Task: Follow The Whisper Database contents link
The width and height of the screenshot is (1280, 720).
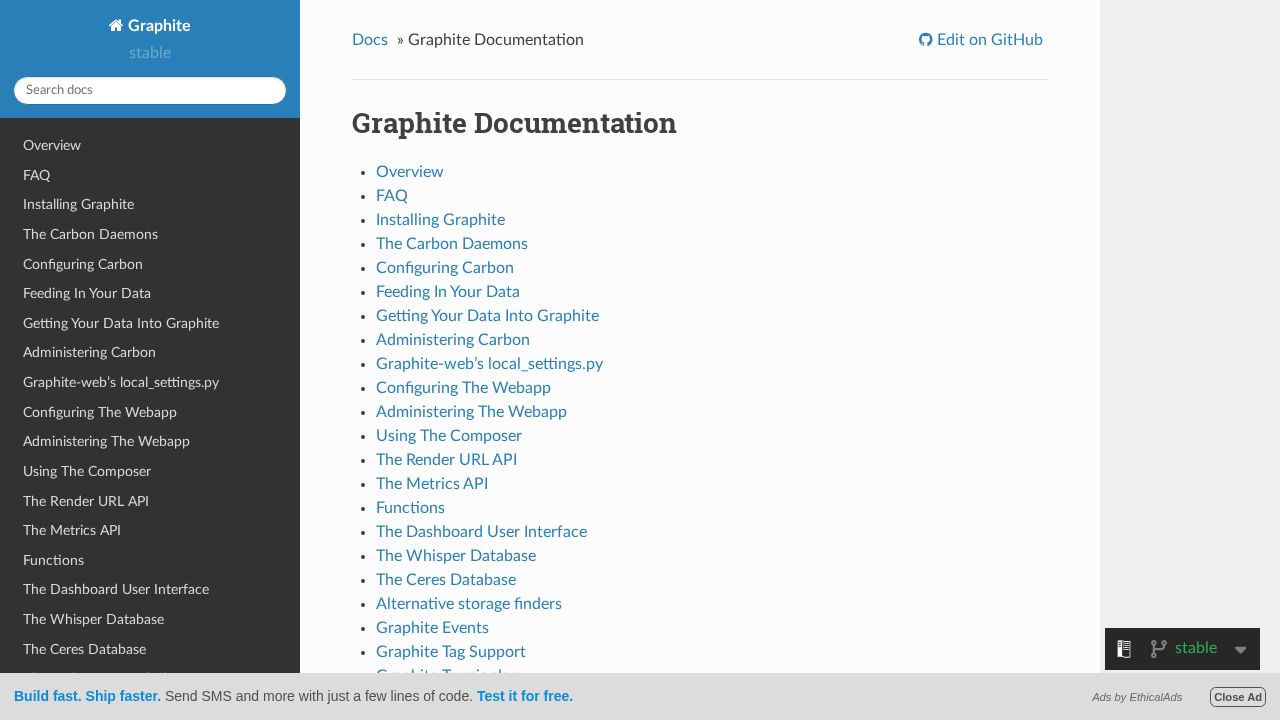Action: 456,556
